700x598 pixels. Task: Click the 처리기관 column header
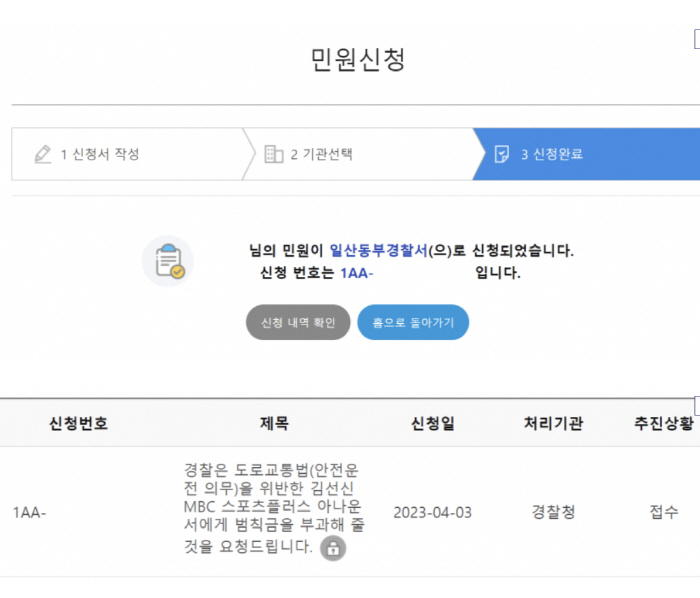point(554,423)
